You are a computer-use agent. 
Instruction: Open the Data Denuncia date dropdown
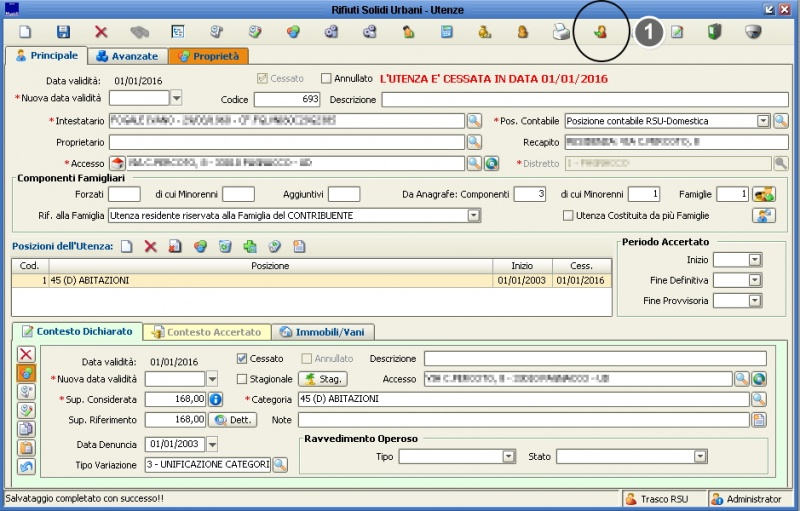[x=214, y=444]
